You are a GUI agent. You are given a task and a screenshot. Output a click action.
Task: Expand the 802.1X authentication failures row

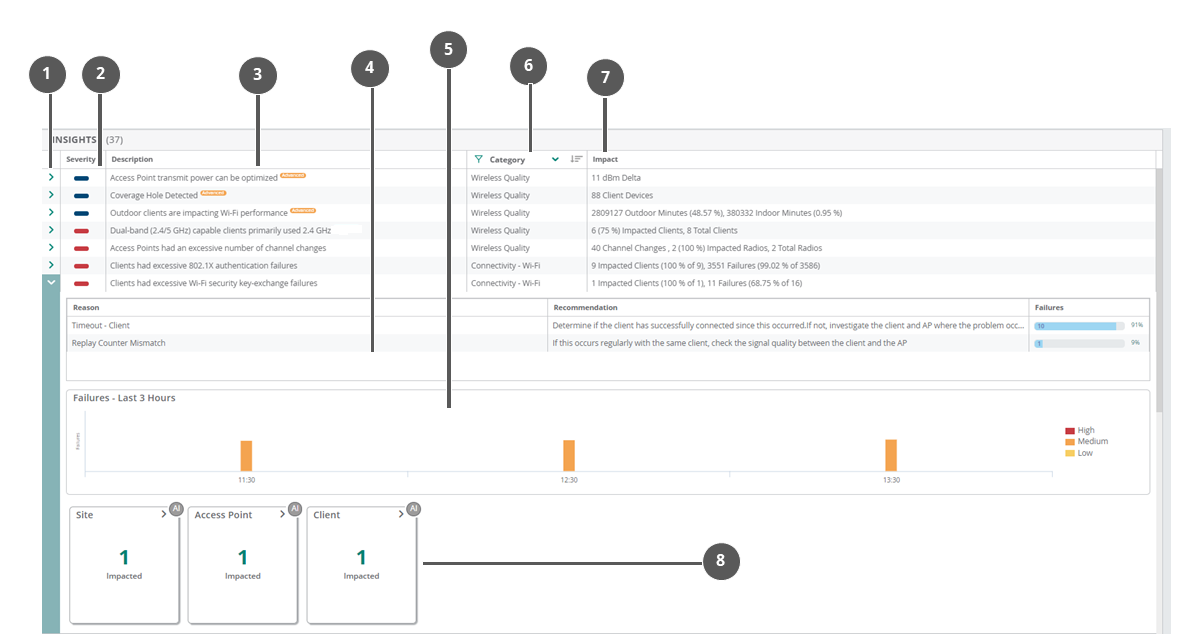[51, 265]
